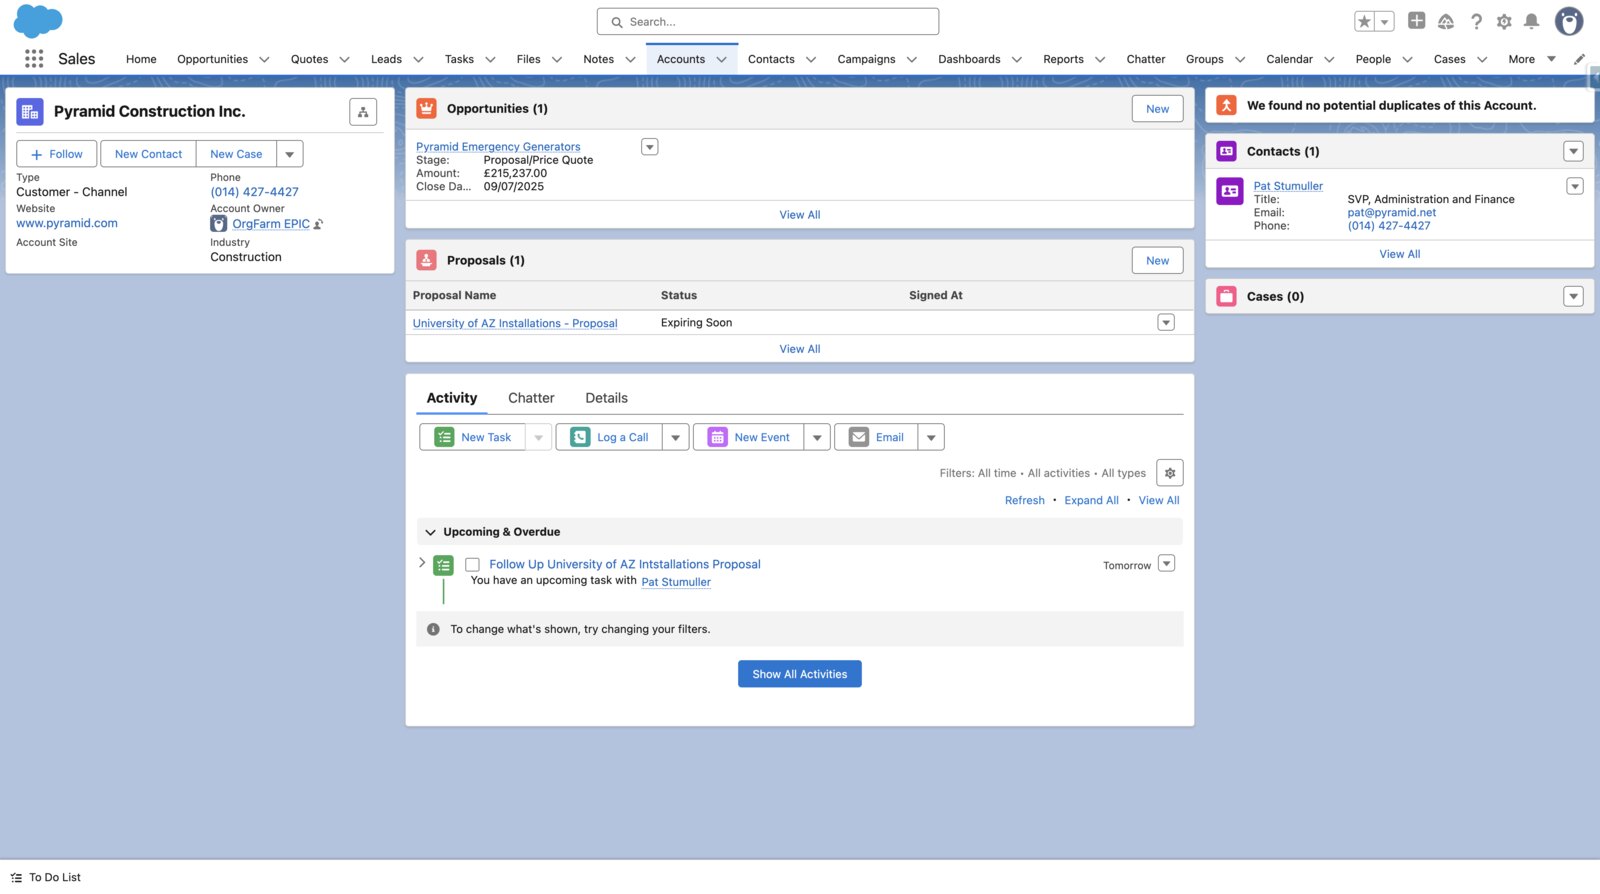
Task: Open www.pyramid.com website link
Action: [x=67, y=223]
